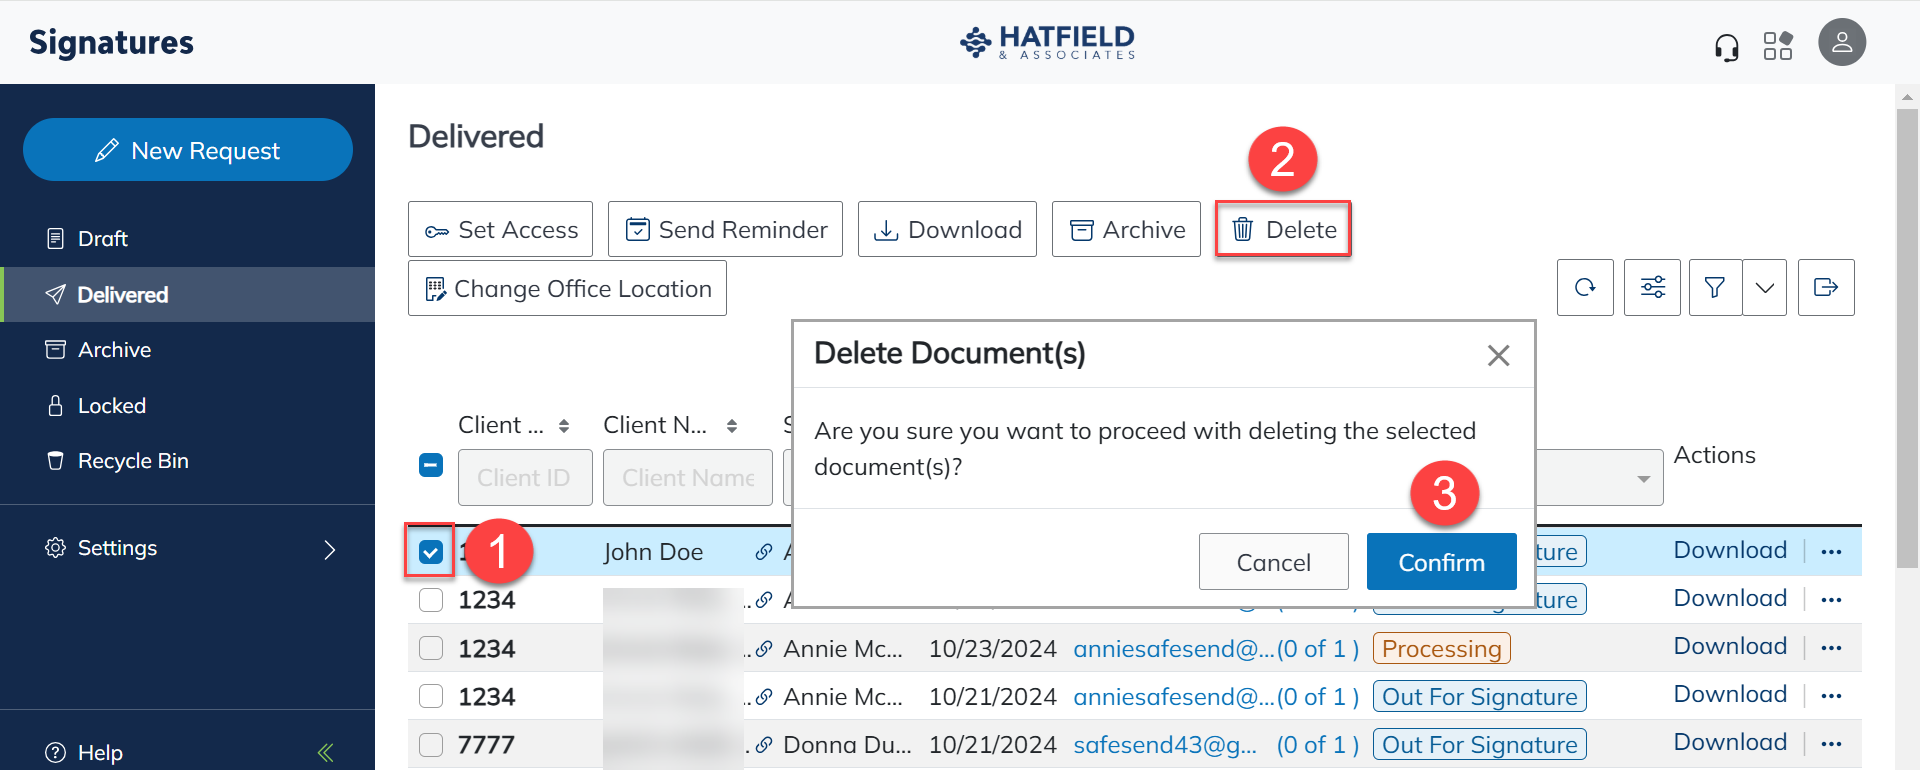The height and width of the screenshot is (770, 1920).
Task: Click 10/23/2024 date cell
Action: pos(992,649)
